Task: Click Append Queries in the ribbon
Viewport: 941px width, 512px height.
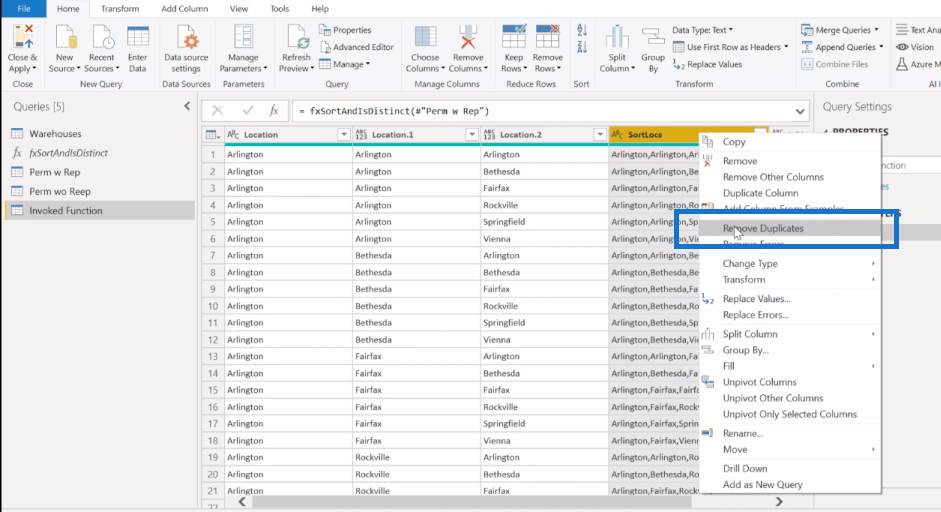Action: coord(841,47)
